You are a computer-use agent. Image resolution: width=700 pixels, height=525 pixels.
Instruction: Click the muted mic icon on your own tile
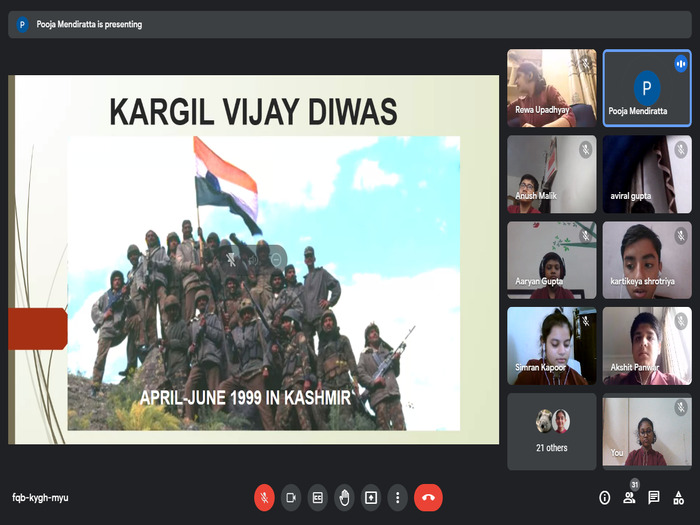click(x=680, y=407)
